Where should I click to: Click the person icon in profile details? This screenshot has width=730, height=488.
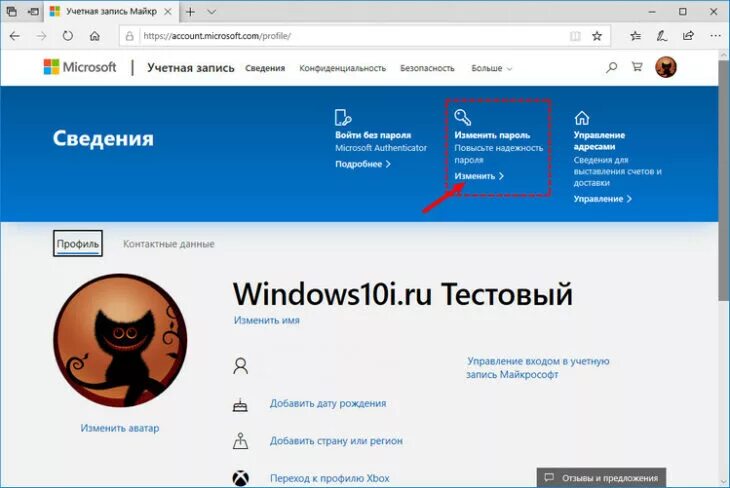point(241,366)
